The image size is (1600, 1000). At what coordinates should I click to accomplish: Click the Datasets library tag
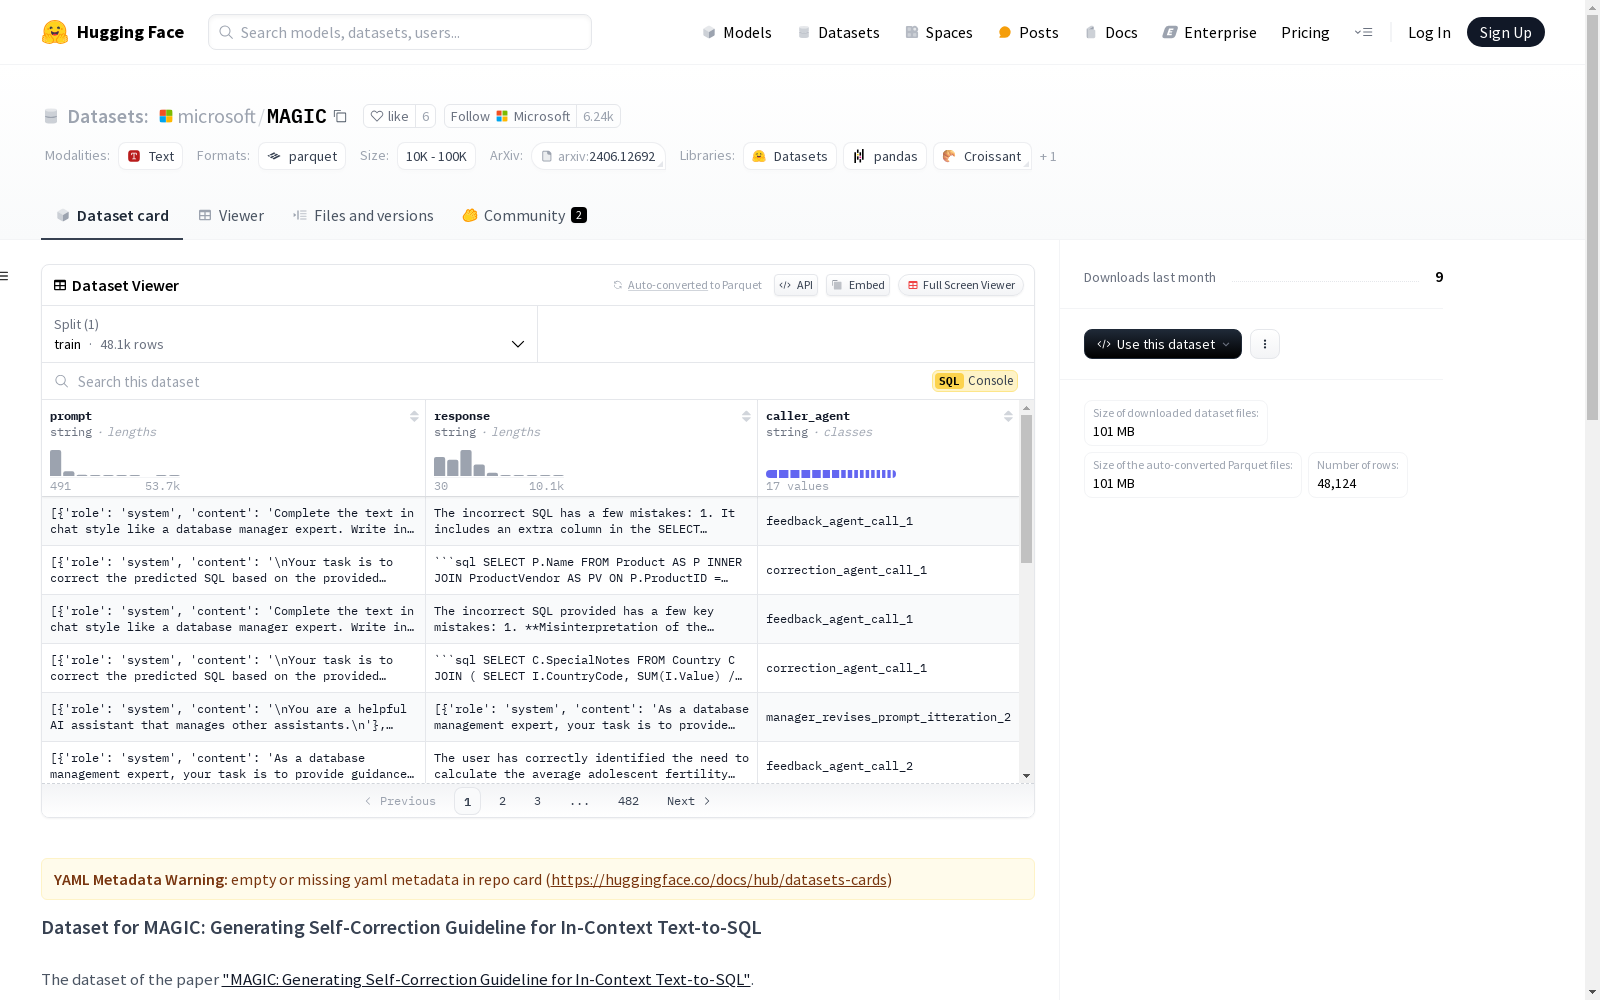(x=790, y=157)
